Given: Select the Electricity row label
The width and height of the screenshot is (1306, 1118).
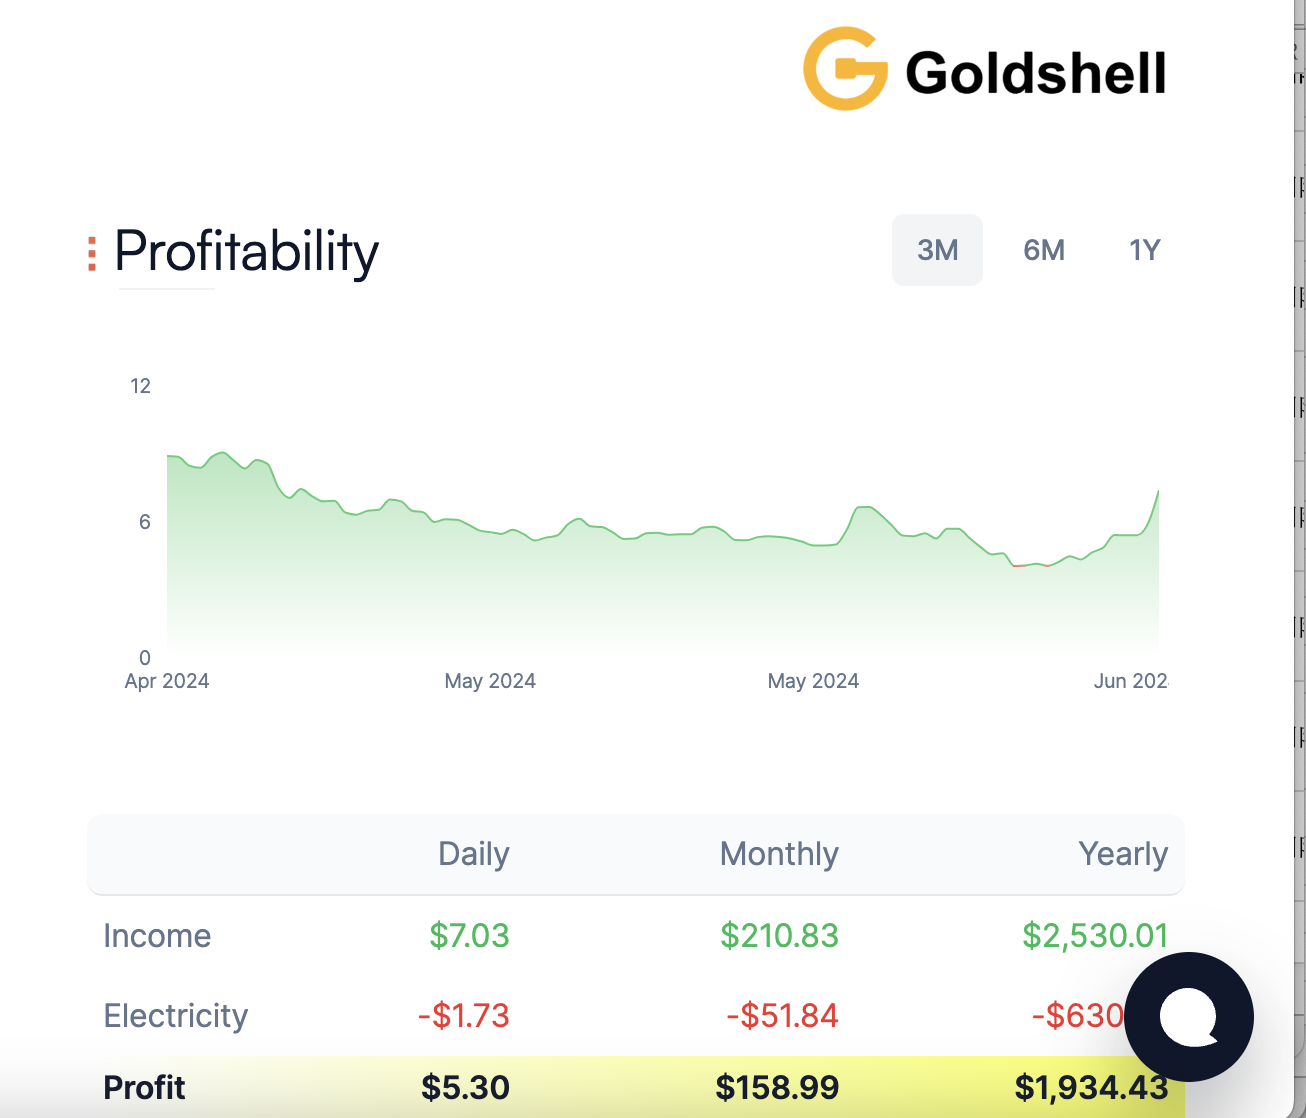Looking at the screenshot, I should click(175, 1016).
